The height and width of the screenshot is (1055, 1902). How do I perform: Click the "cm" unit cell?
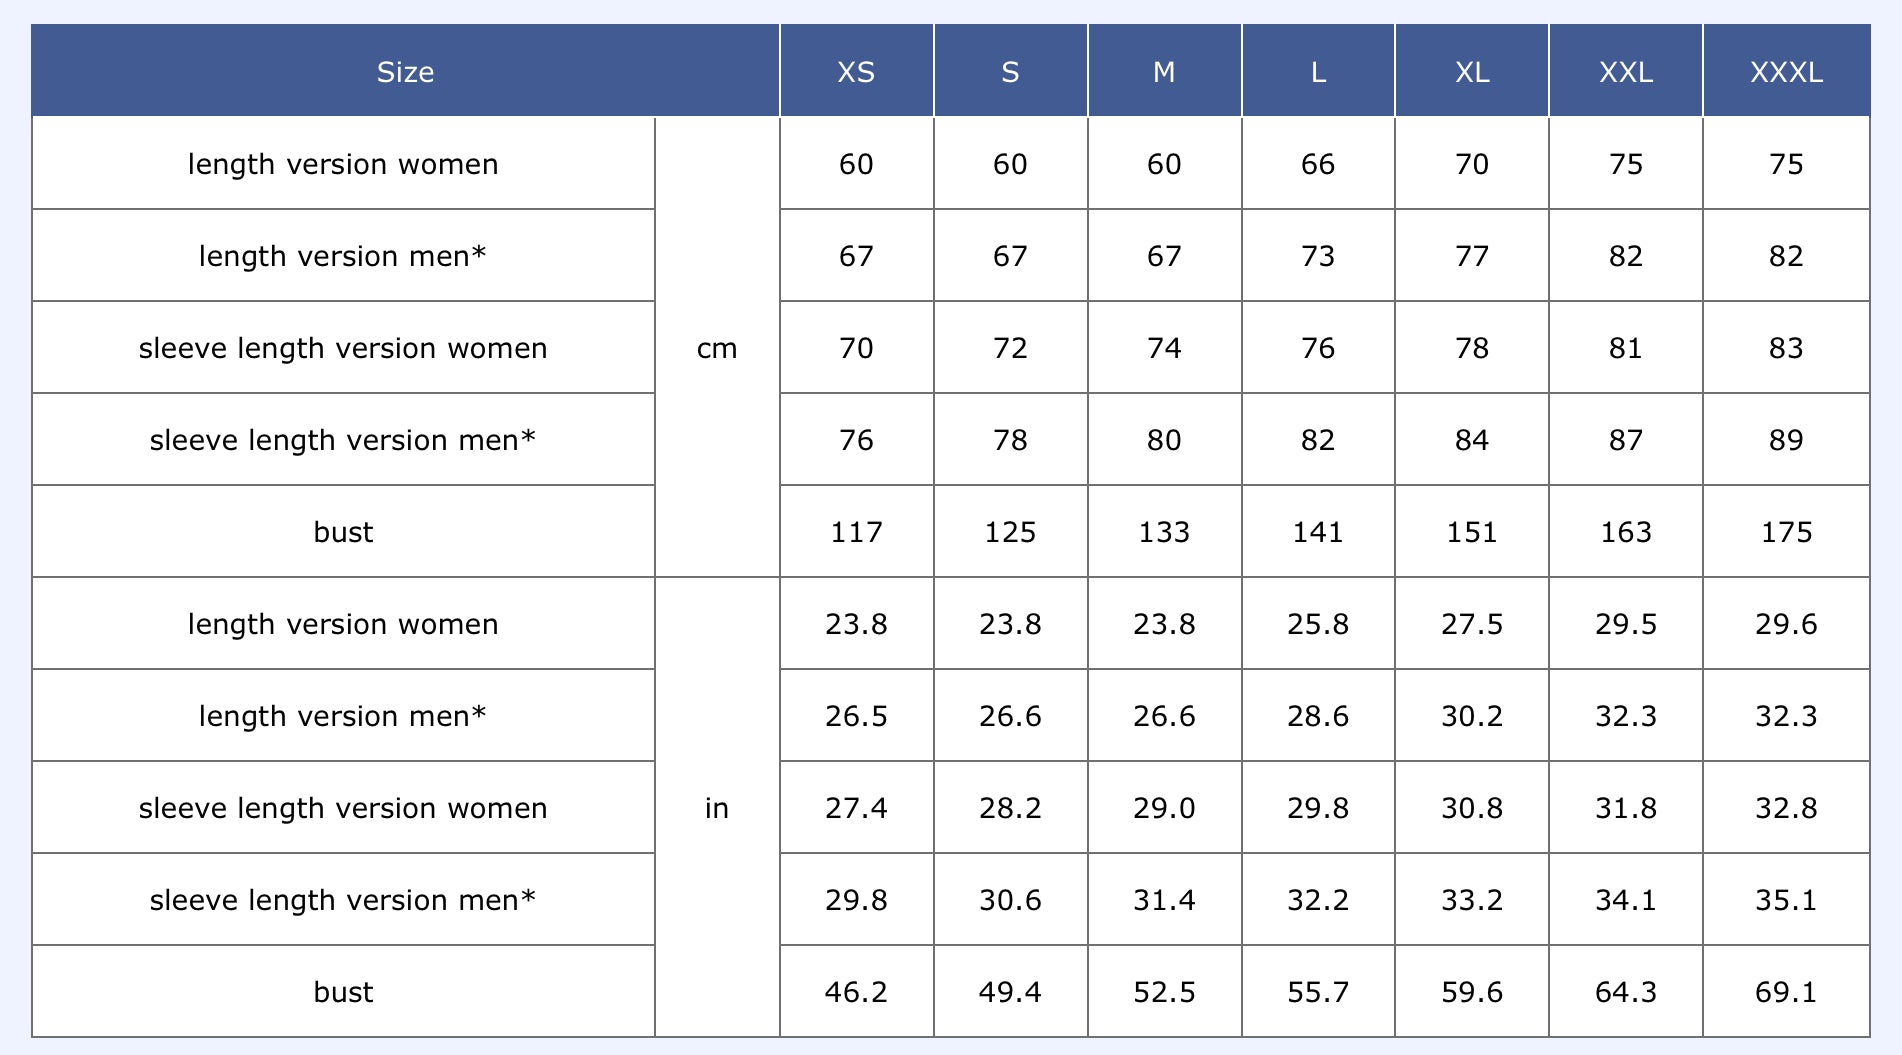tap(717, 348)
